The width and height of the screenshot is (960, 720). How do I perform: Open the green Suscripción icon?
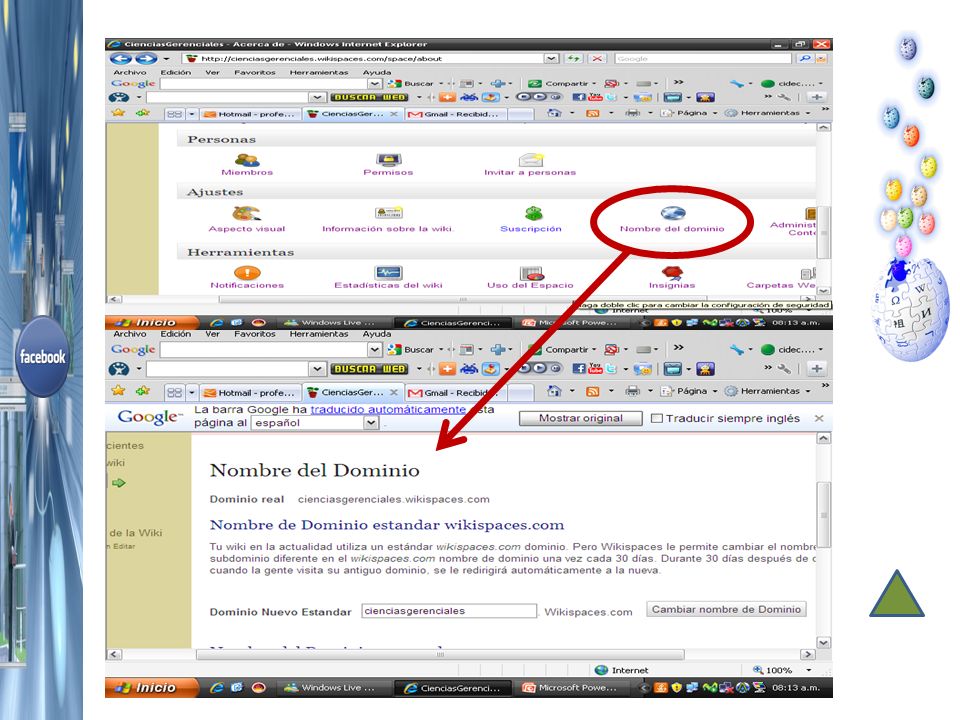pos(533,213)
